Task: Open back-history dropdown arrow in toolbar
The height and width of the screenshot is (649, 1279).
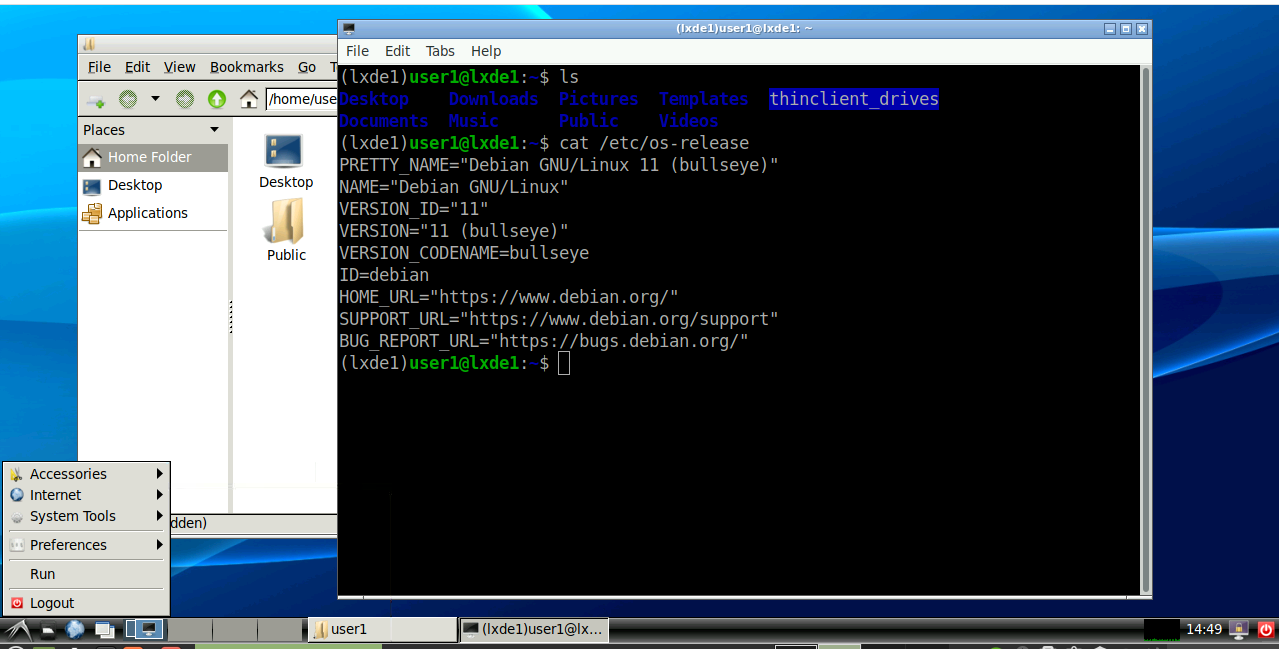Action: point(155,99)
